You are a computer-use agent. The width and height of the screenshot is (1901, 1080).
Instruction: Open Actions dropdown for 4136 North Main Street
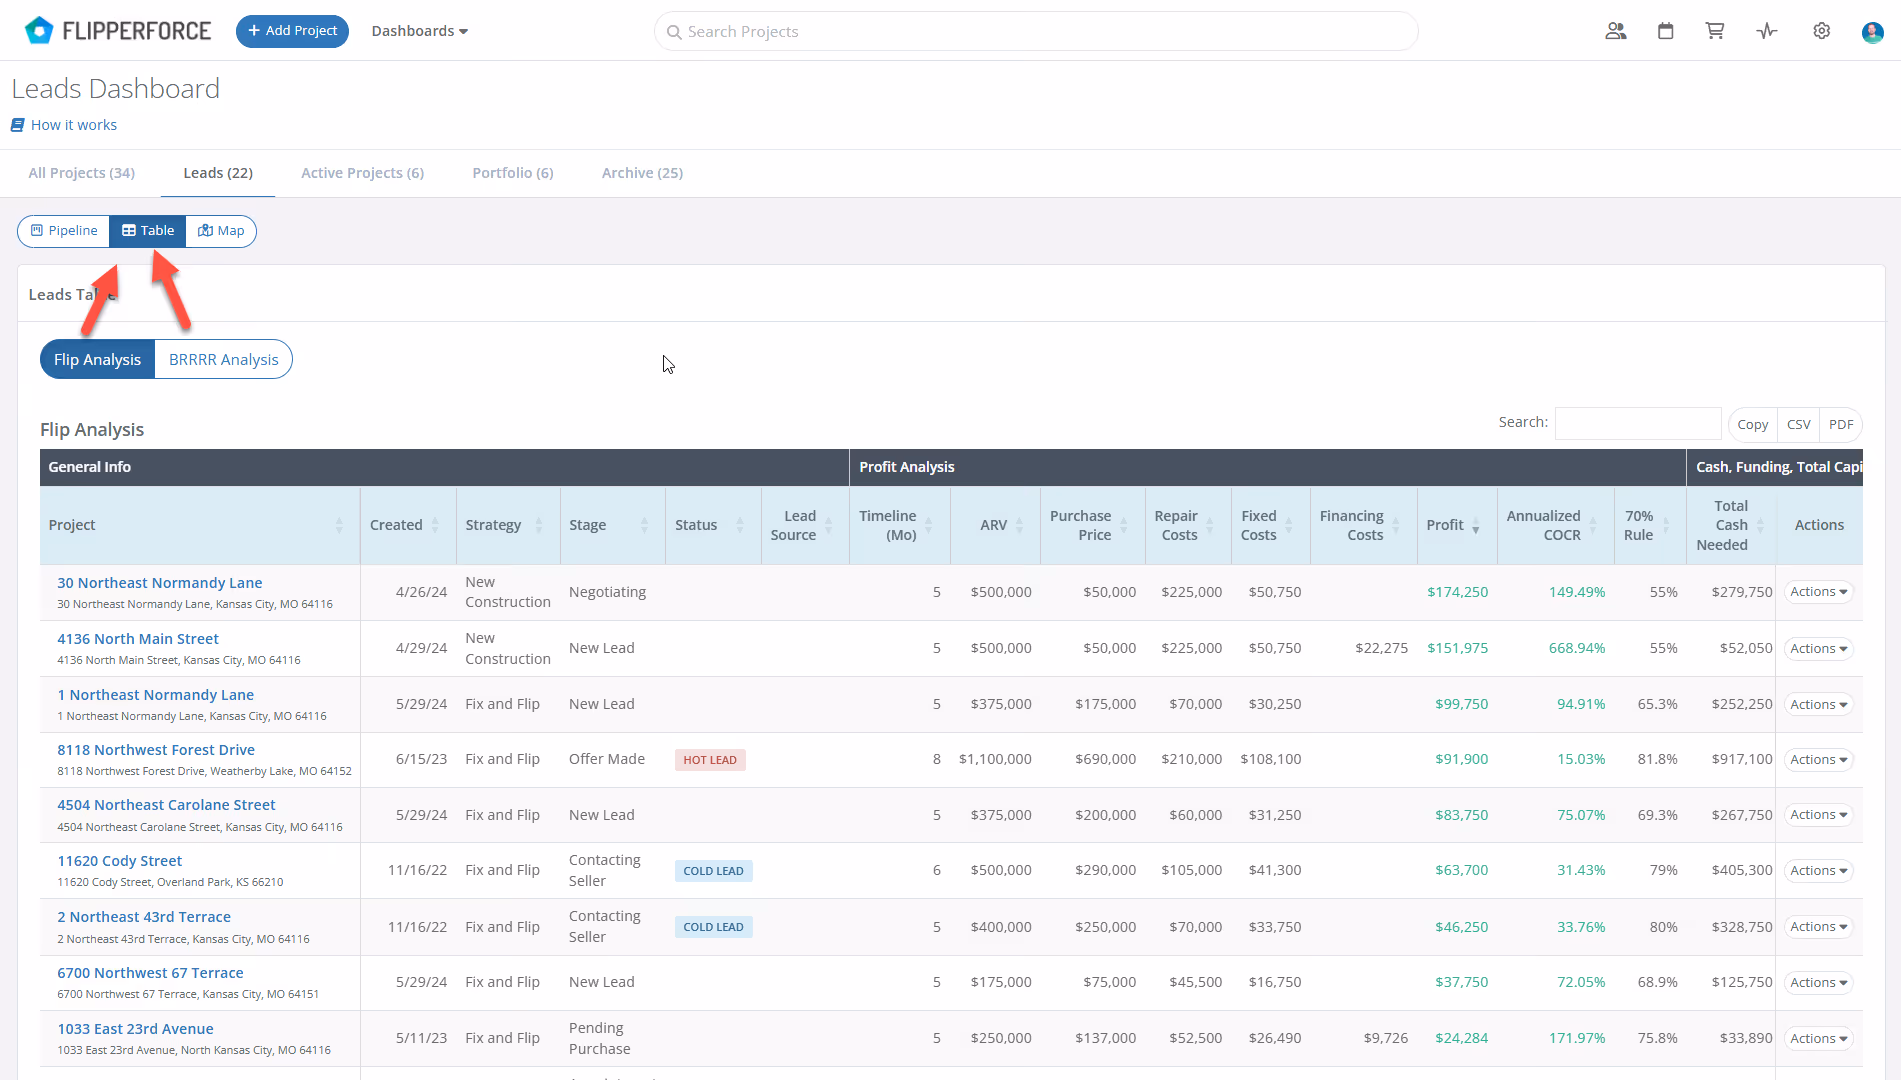click(x=1819, y=649)
